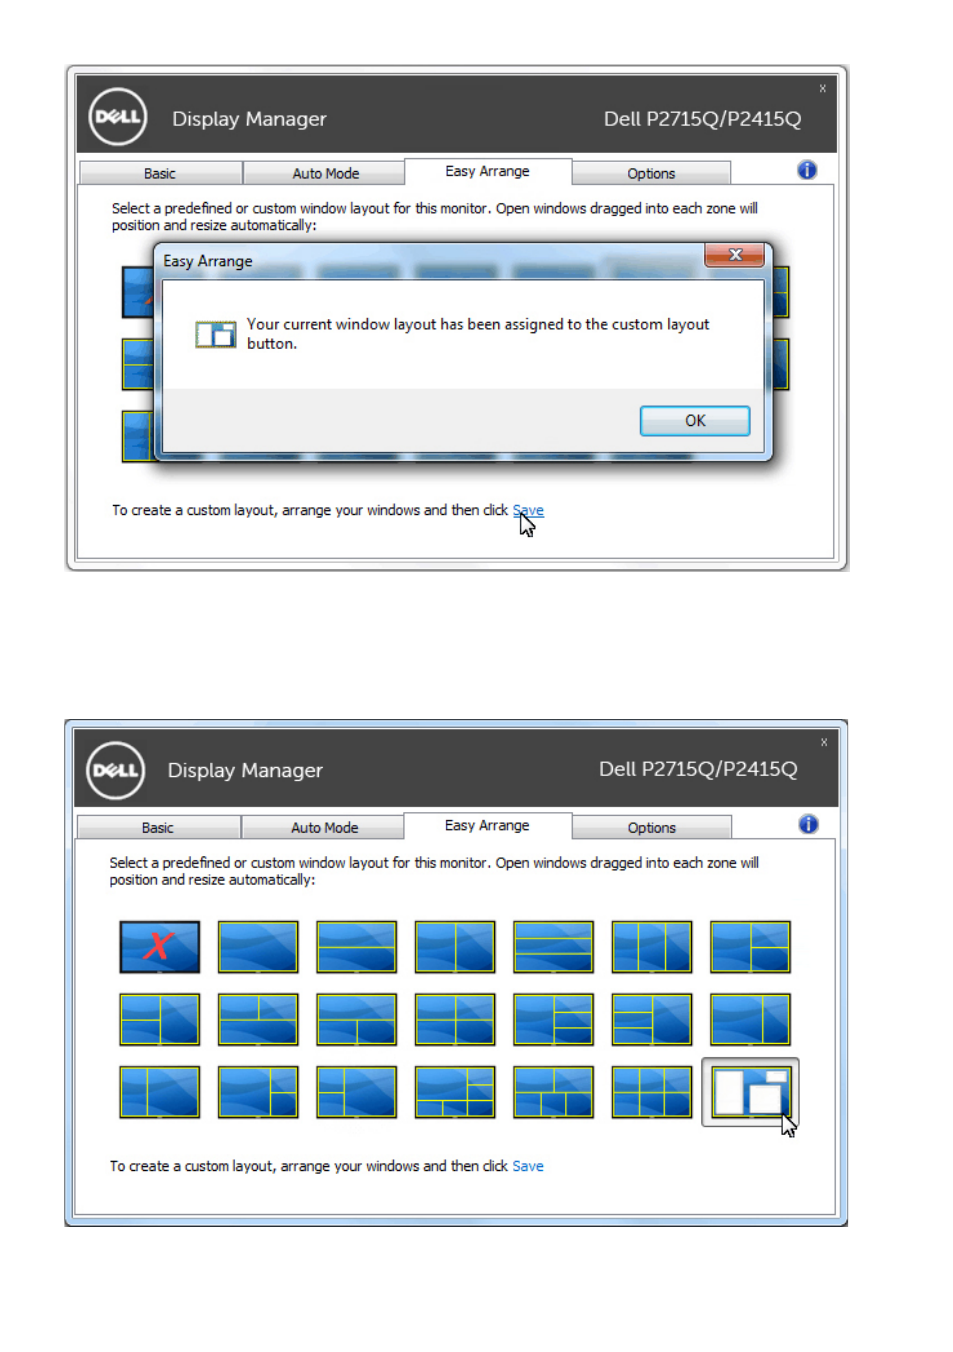953x1352 pixels.
Task: Close the Easy Arrange message dialog with red X
Action: [735, 255]
